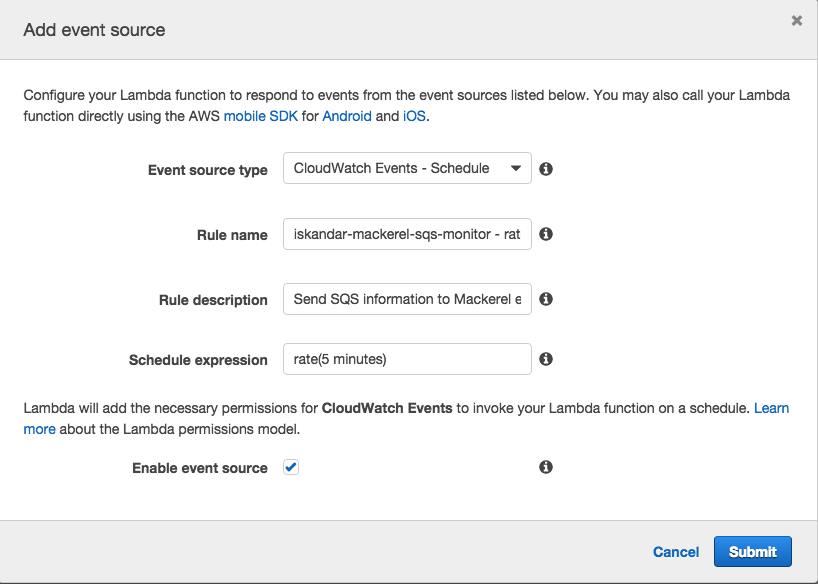
Task: Click the Rule description text field
Action: [x=407, y=299]
